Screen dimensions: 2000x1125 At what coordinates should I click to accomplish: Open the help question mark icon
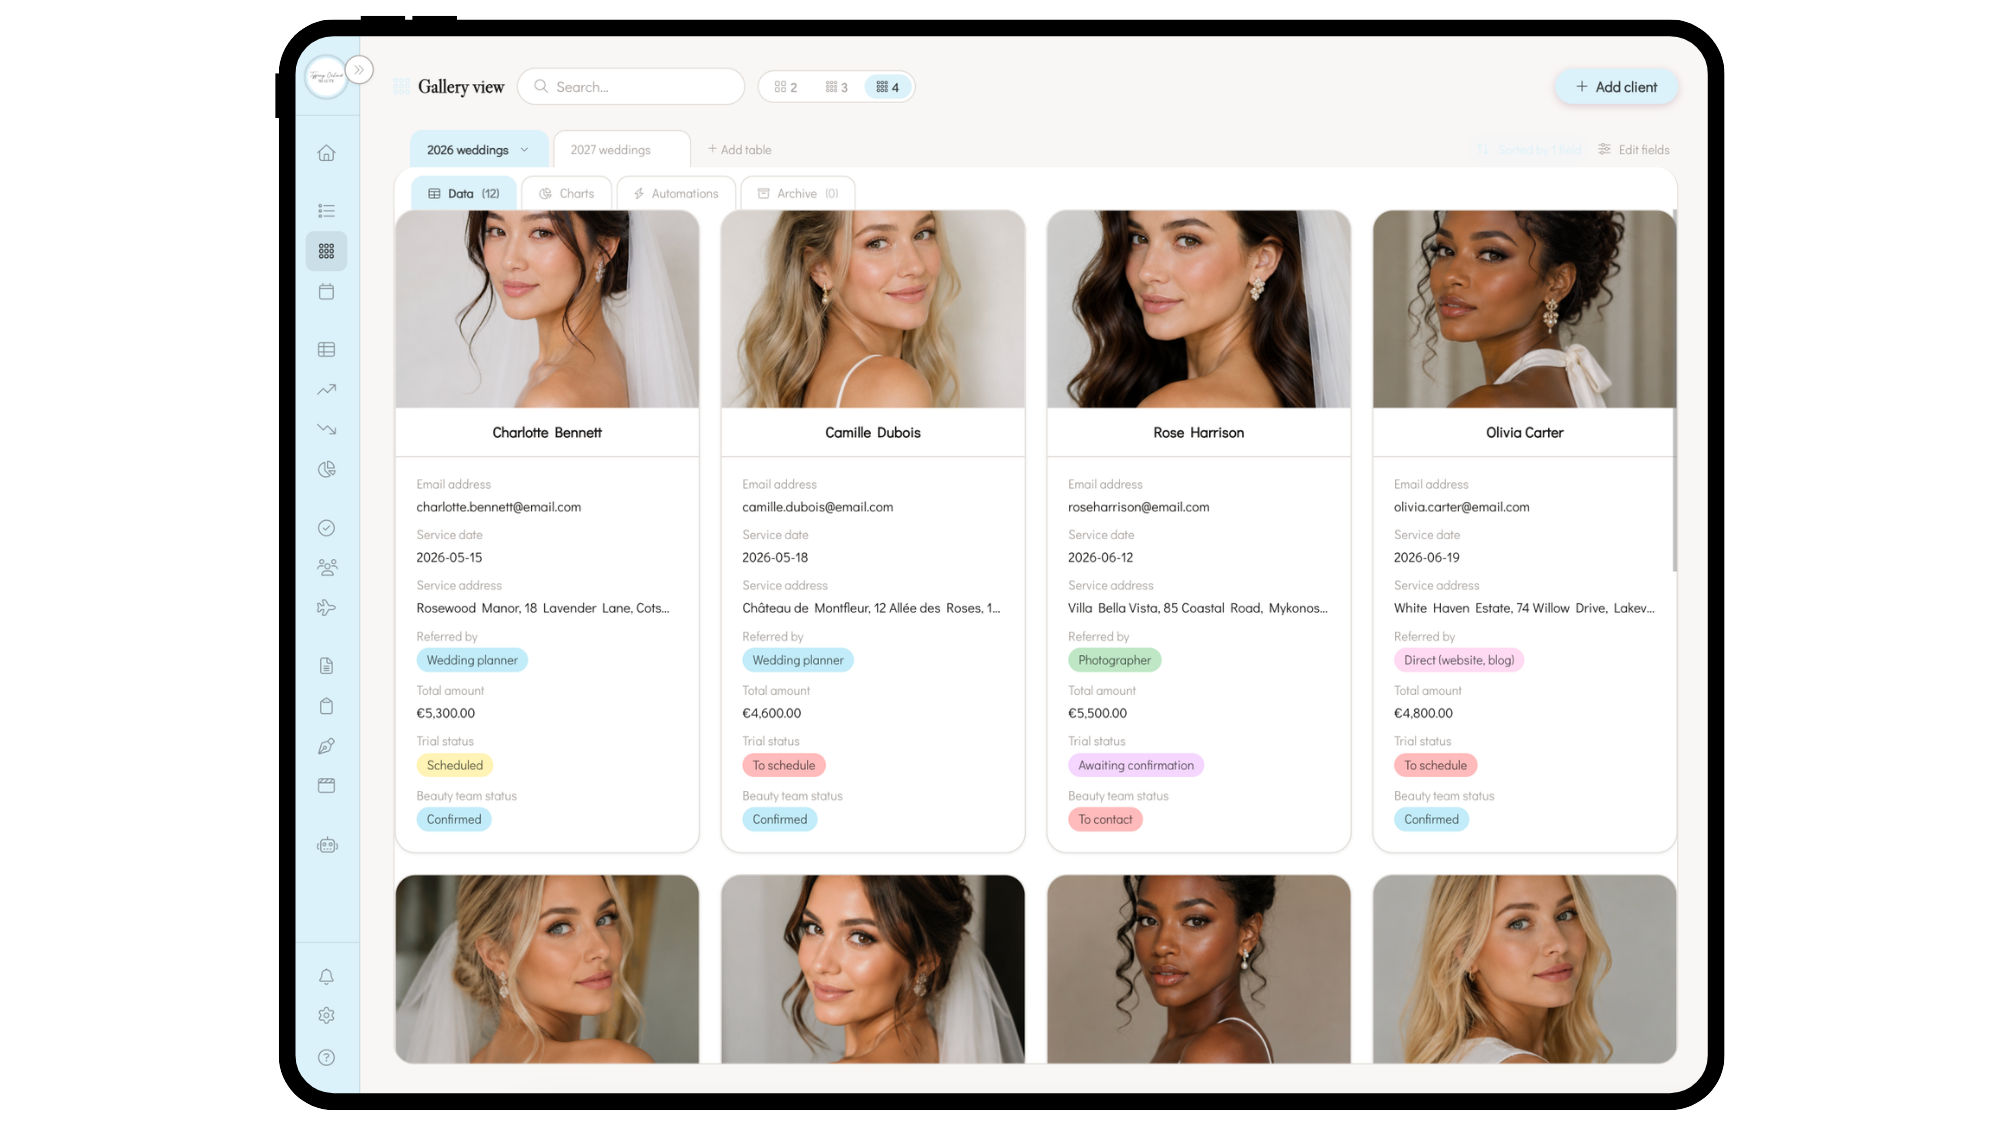point(326,1057)
